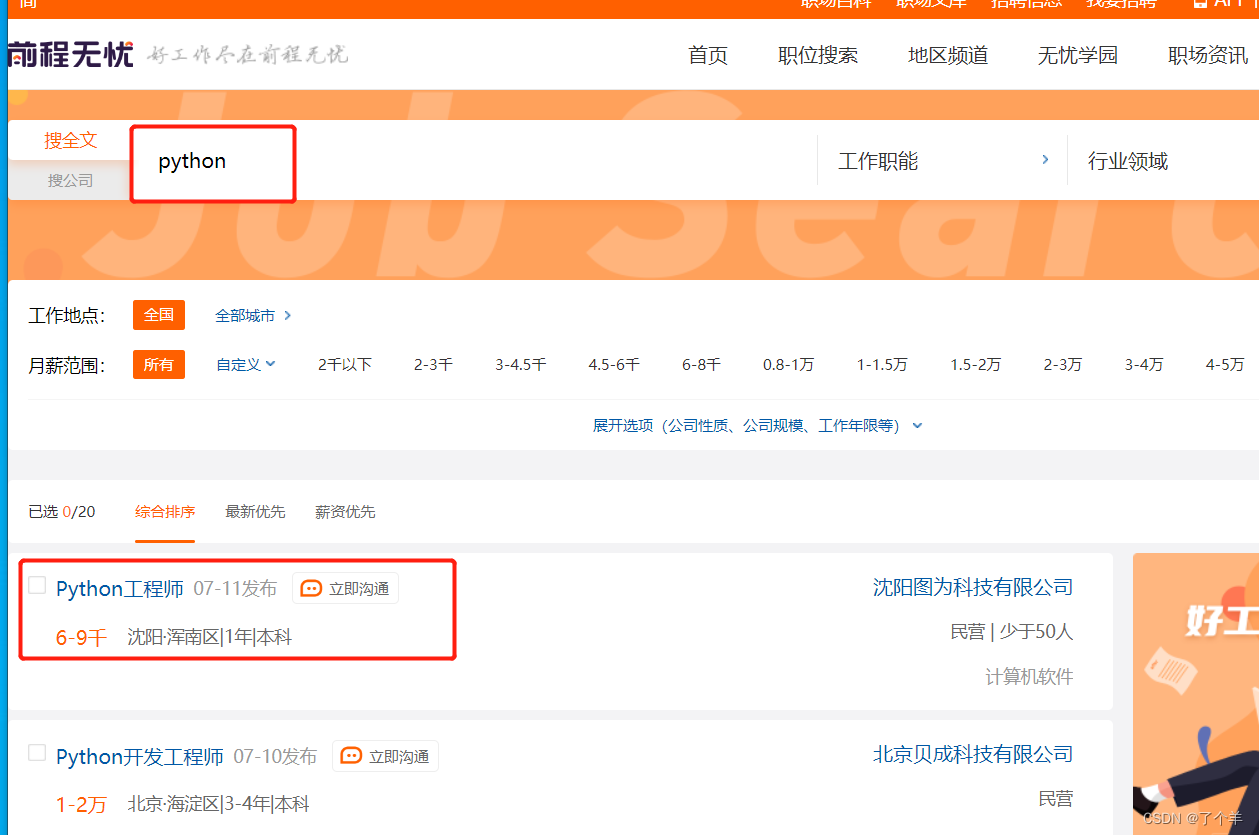Viewport: 1259px width, 835px height.
Task: Switch to the 搜公司 search mode tab
Action: 70,181
